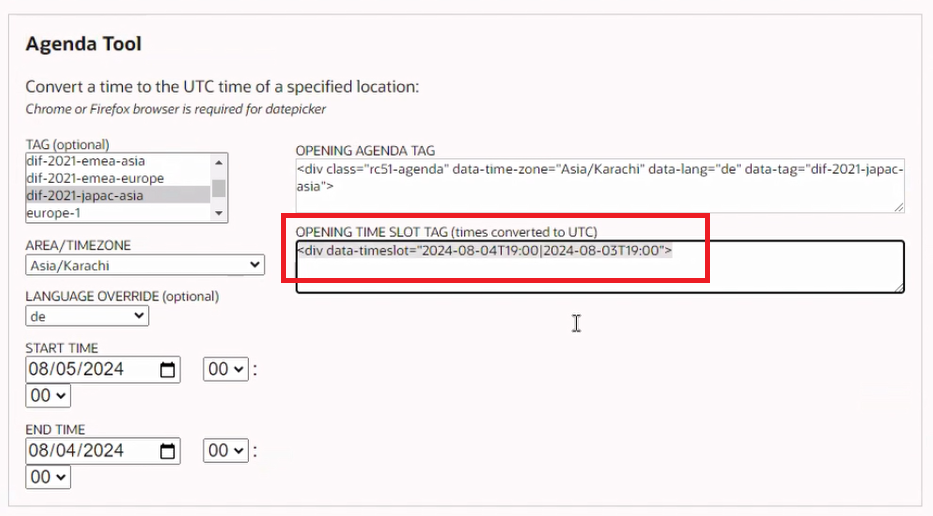The width and height of the screenshot is (933, 516).
Task: Open the Start Time minutes dropdown
Action: coord(48,397)
